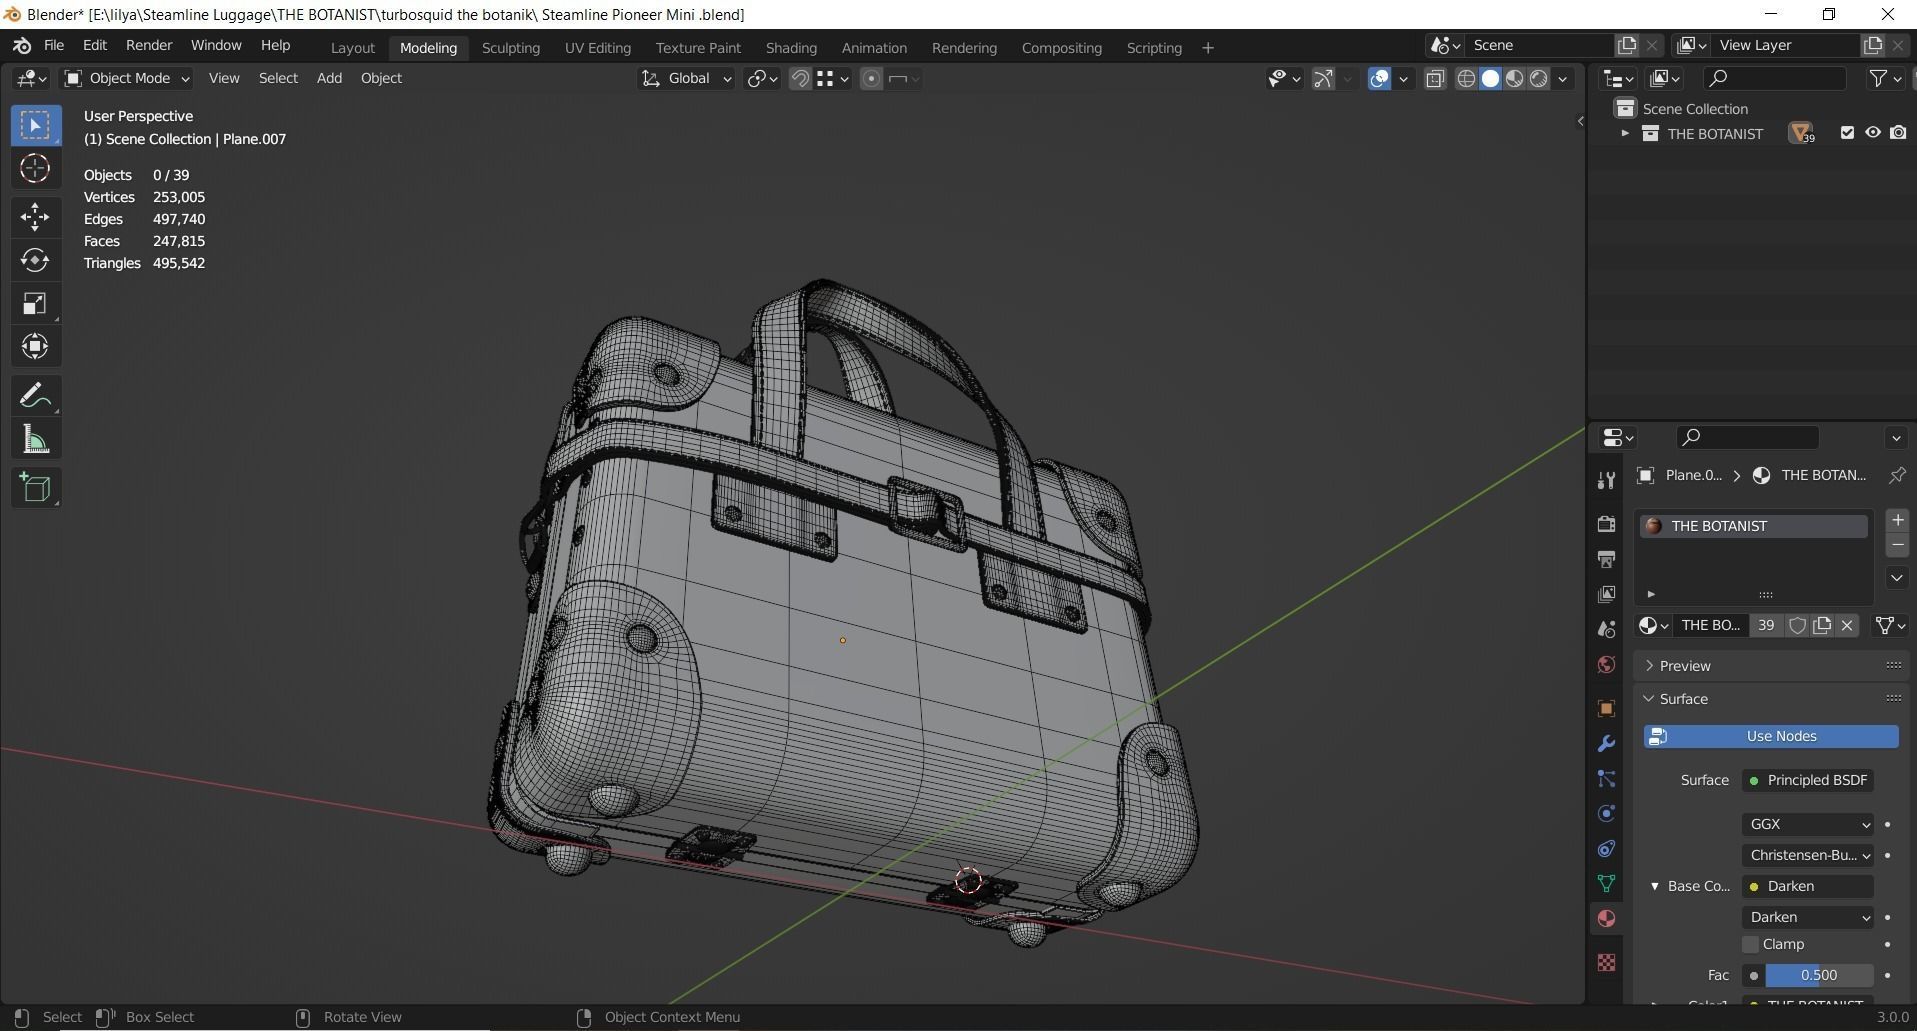Open the Christensen-Burley subsurface dropdown
Image resolution: width=1917 pixels, height=1031 pixels.
[1808, 855]
